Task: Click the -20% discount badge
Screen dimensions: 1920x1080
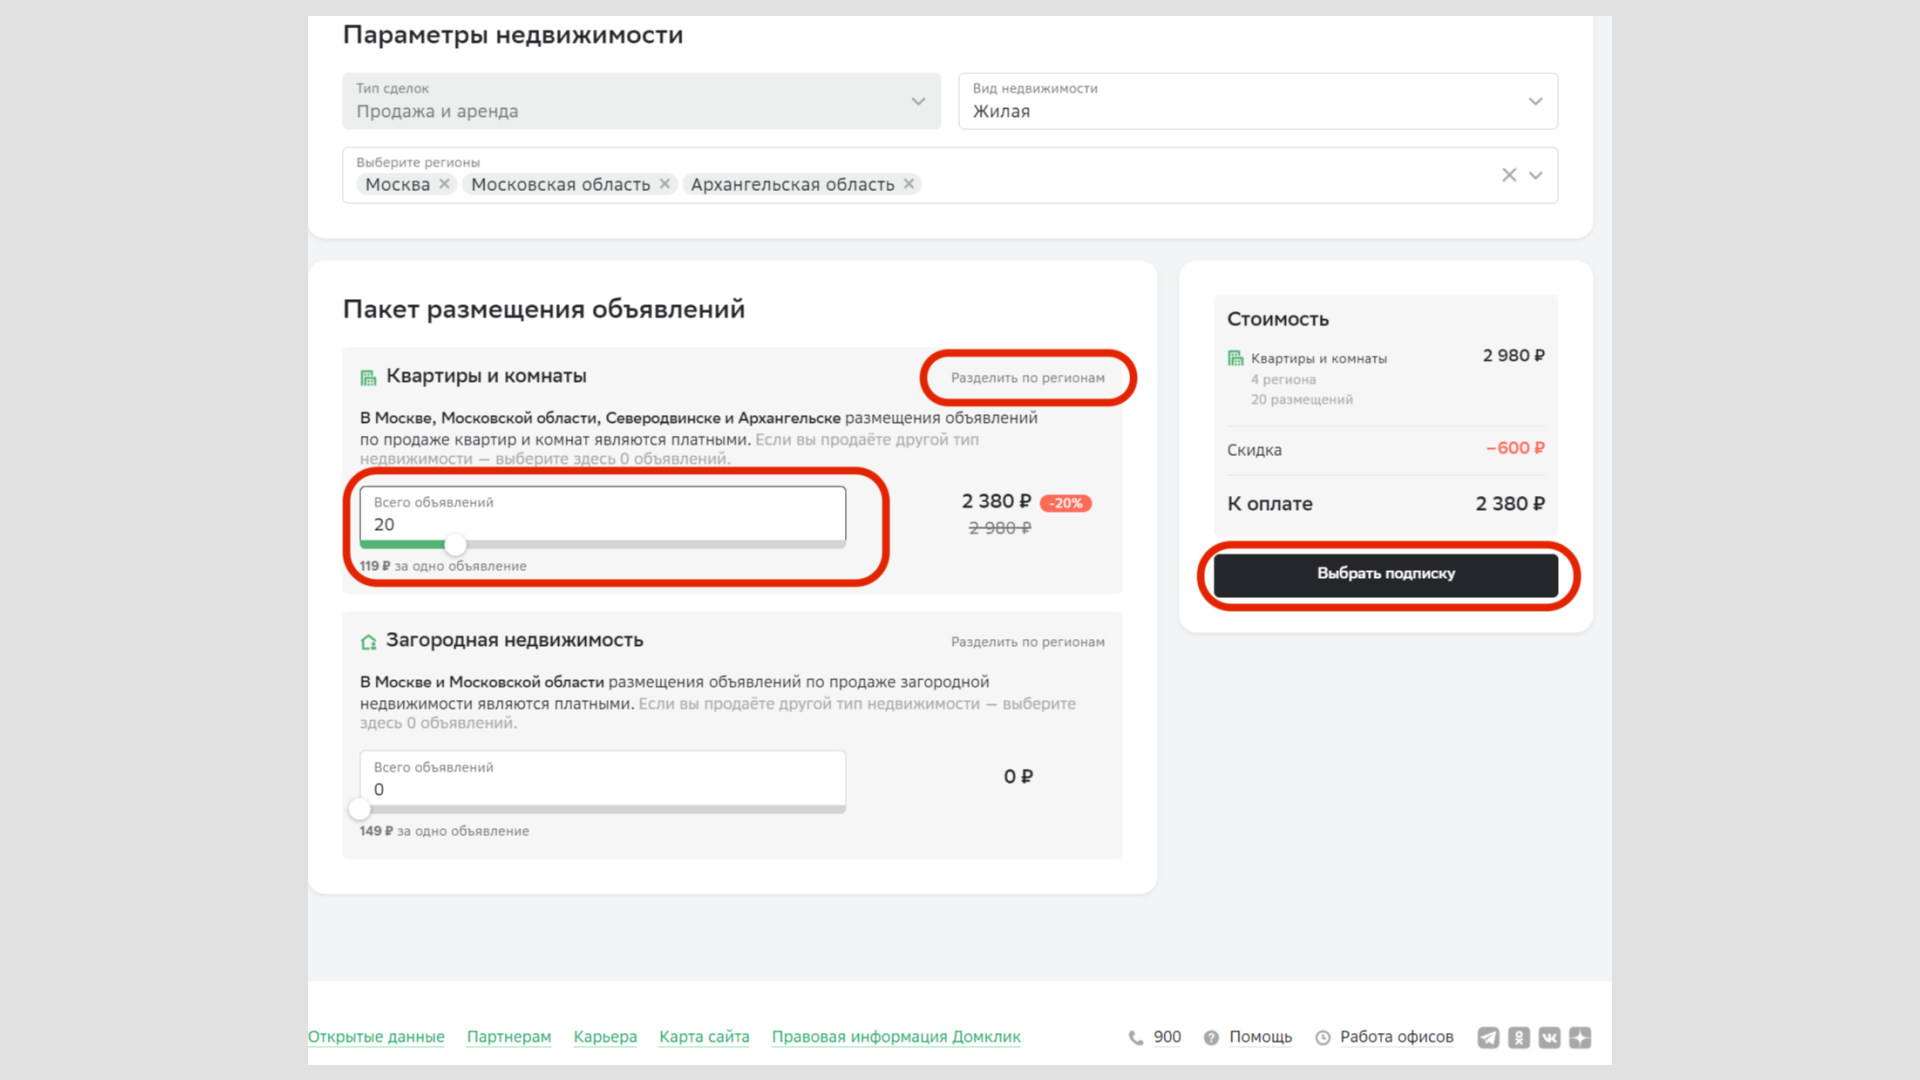Action: [1066, 503]
